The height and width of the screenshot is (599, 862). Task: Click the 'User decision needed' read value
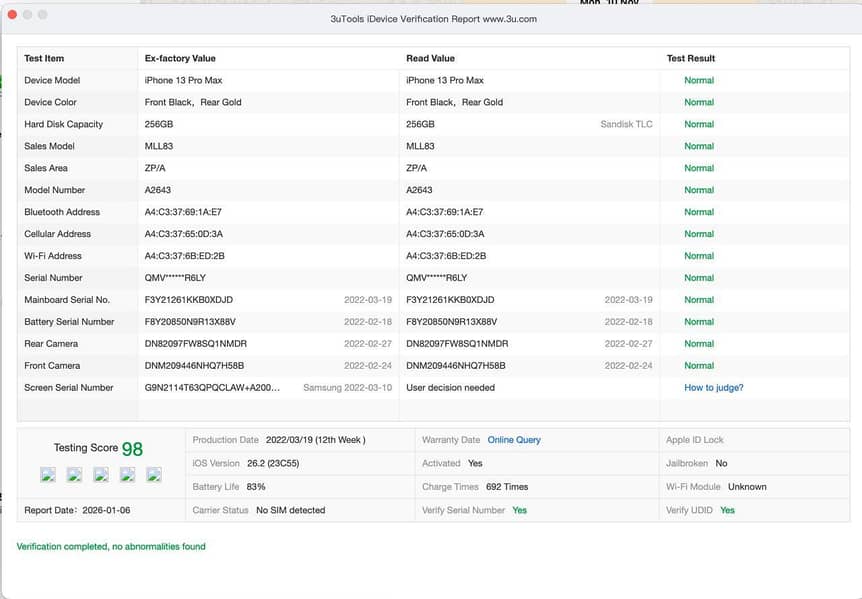point(450,388)
